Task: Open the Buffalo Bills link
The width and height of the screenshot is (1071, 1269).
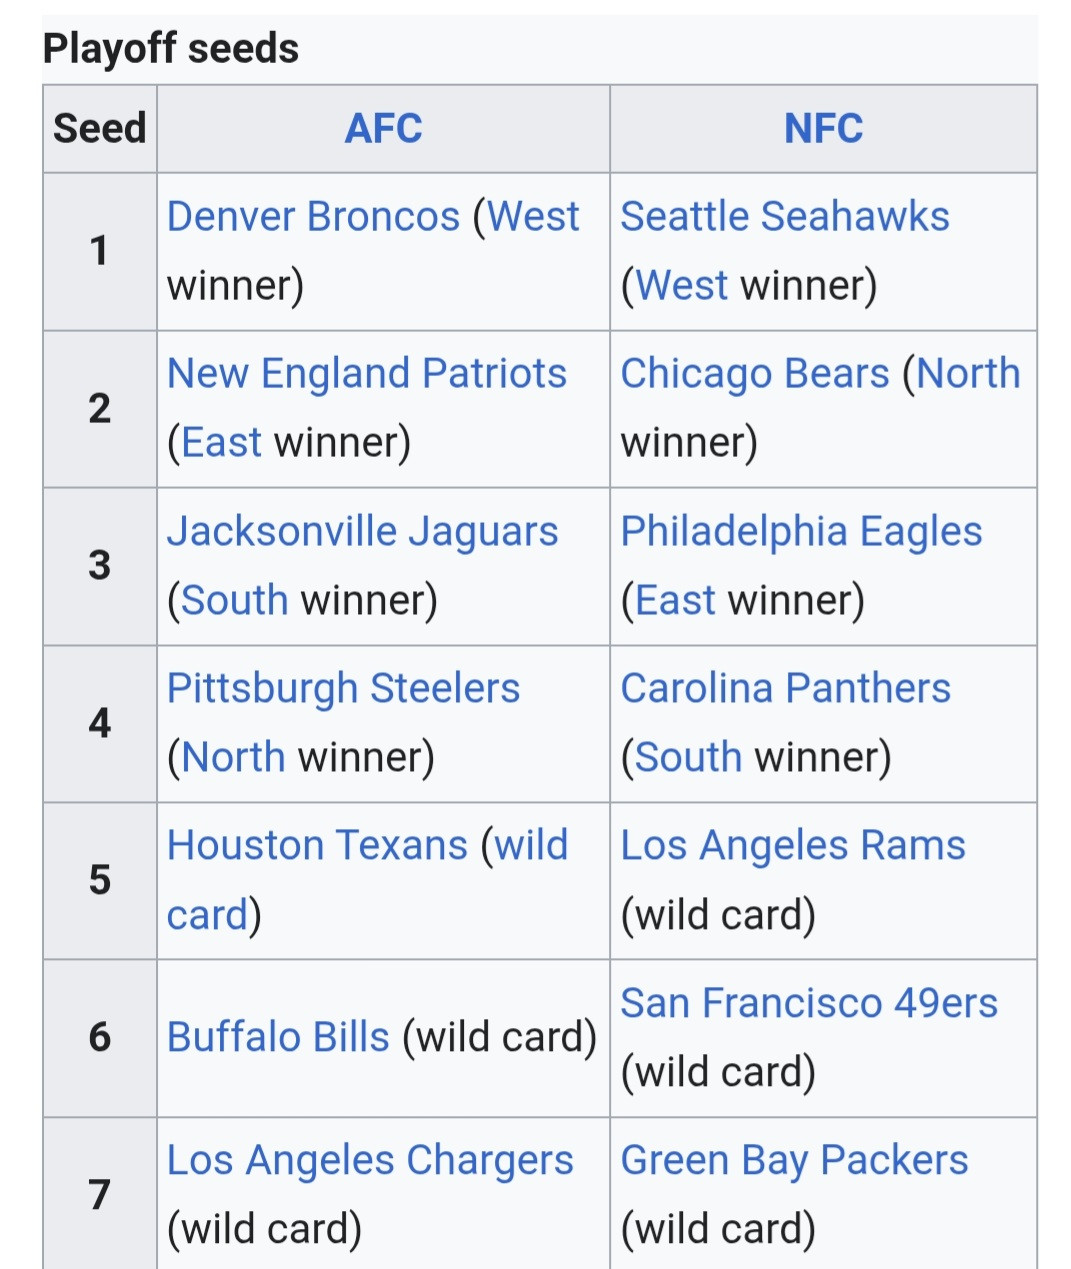Action: (278, 1038)
